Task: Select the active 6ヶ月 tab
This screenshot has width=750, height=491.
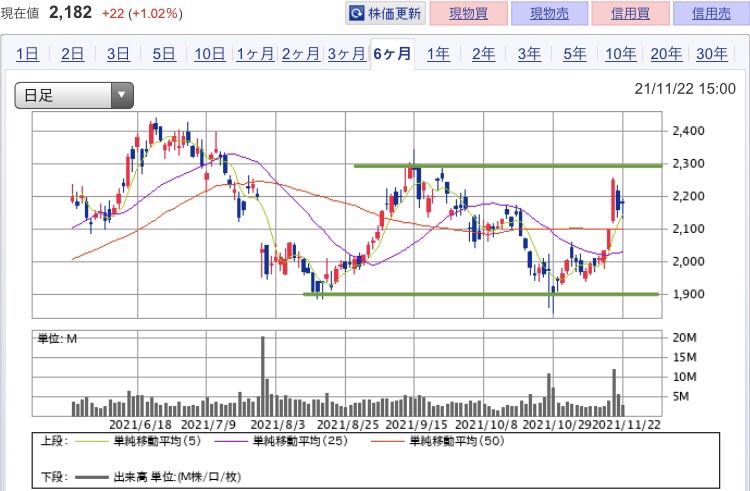Action: click(x=392, y=54)
